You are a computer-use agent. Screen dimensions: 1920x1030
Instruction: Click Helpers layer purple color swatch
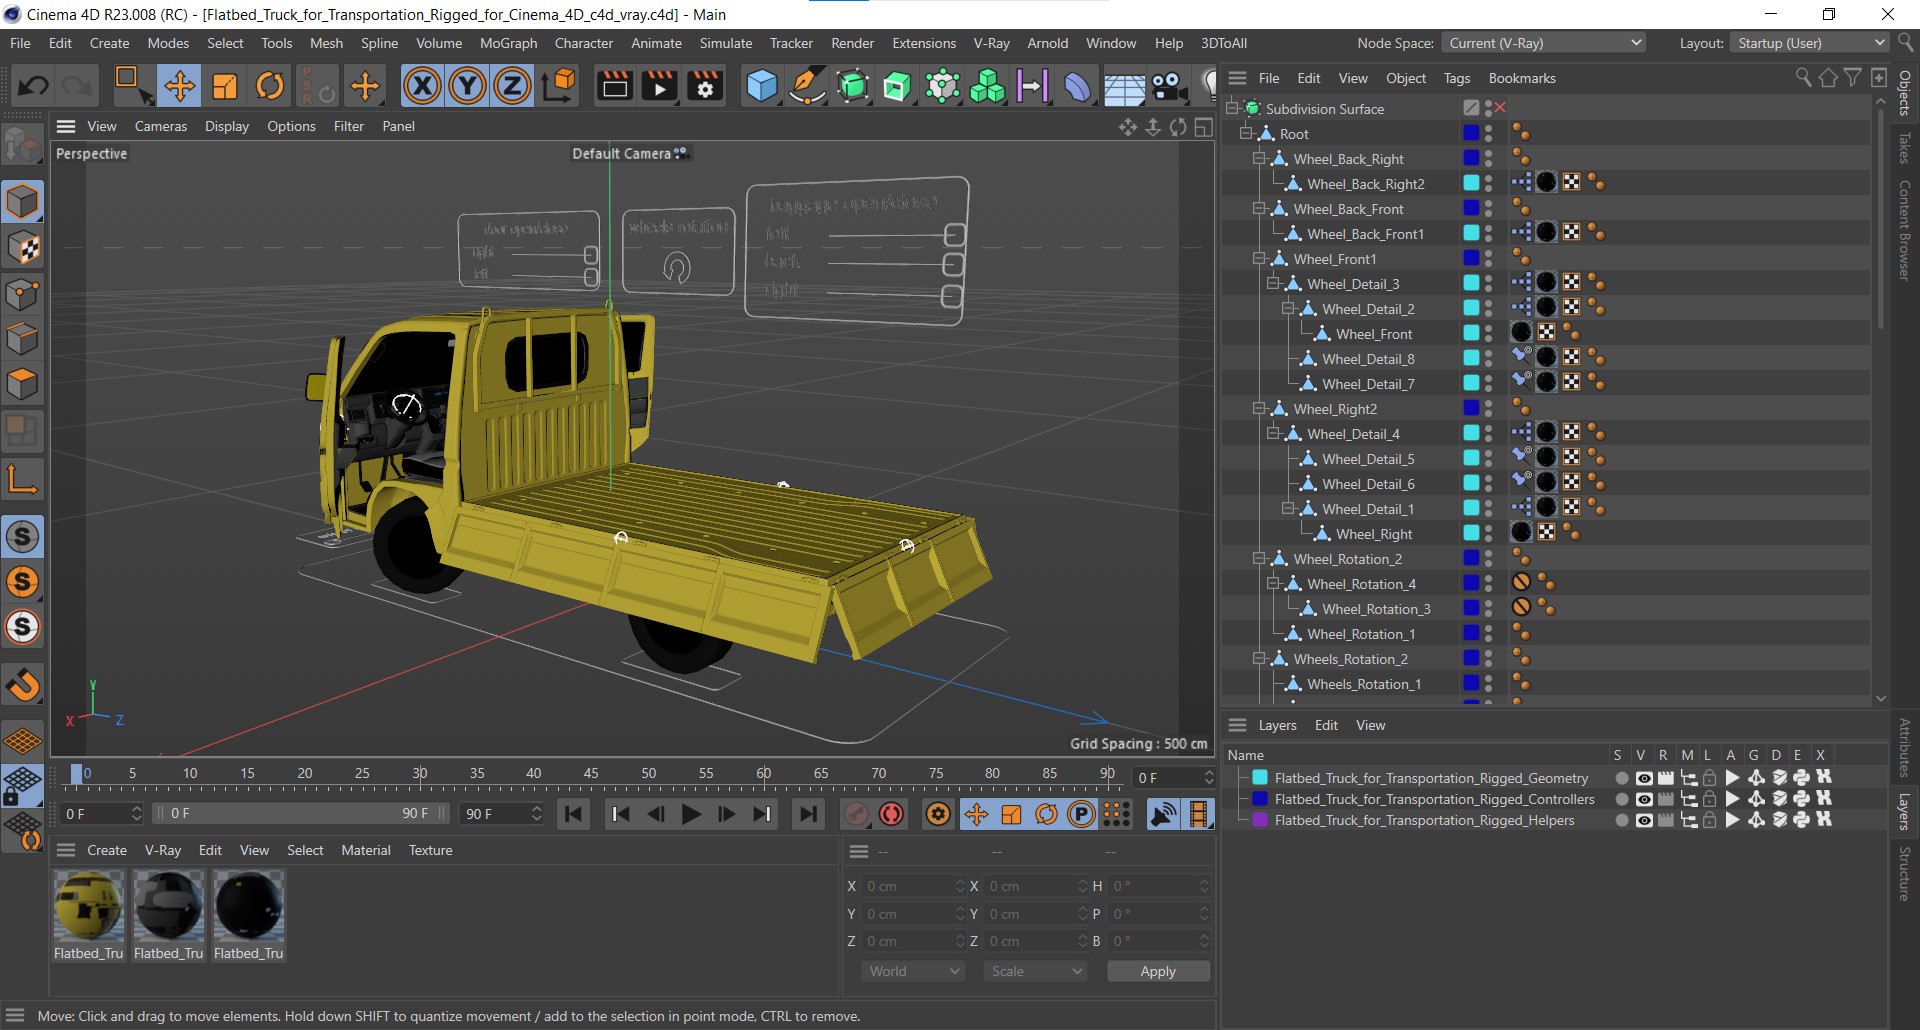[x=1260, y=820]
